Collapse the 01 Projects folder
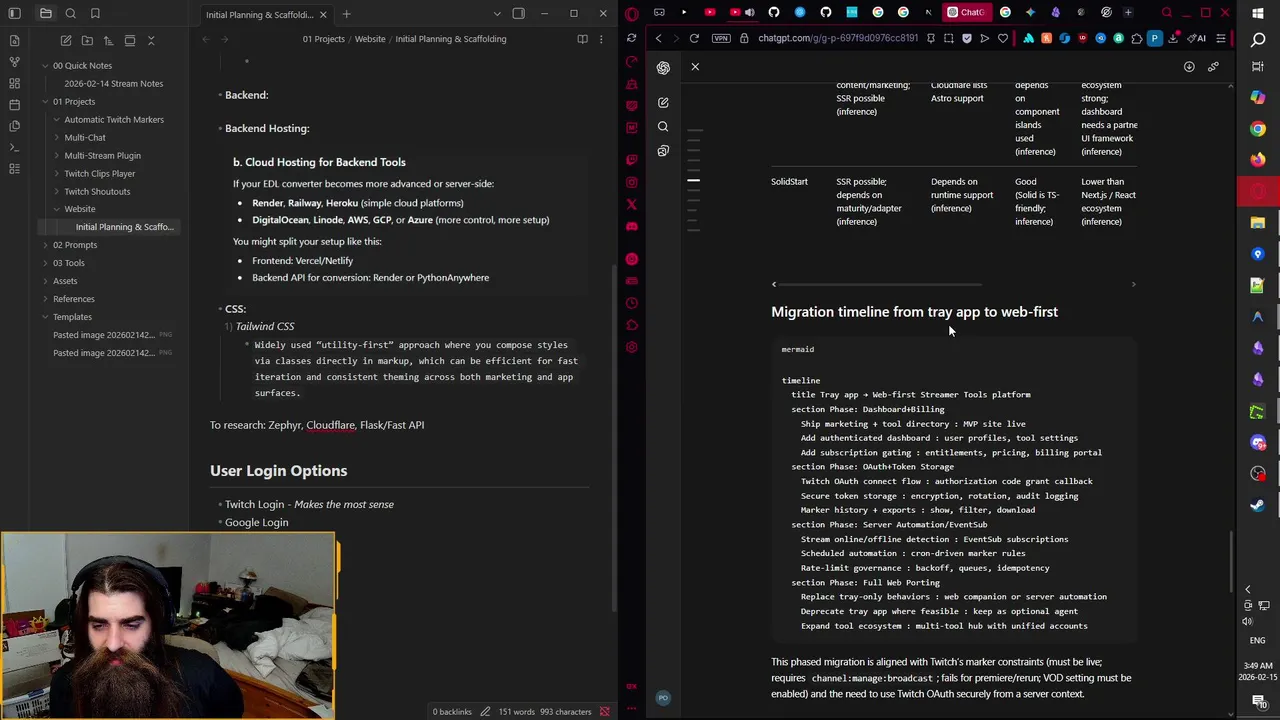Viewport: 1280px width, 720px height. point(45,101)
